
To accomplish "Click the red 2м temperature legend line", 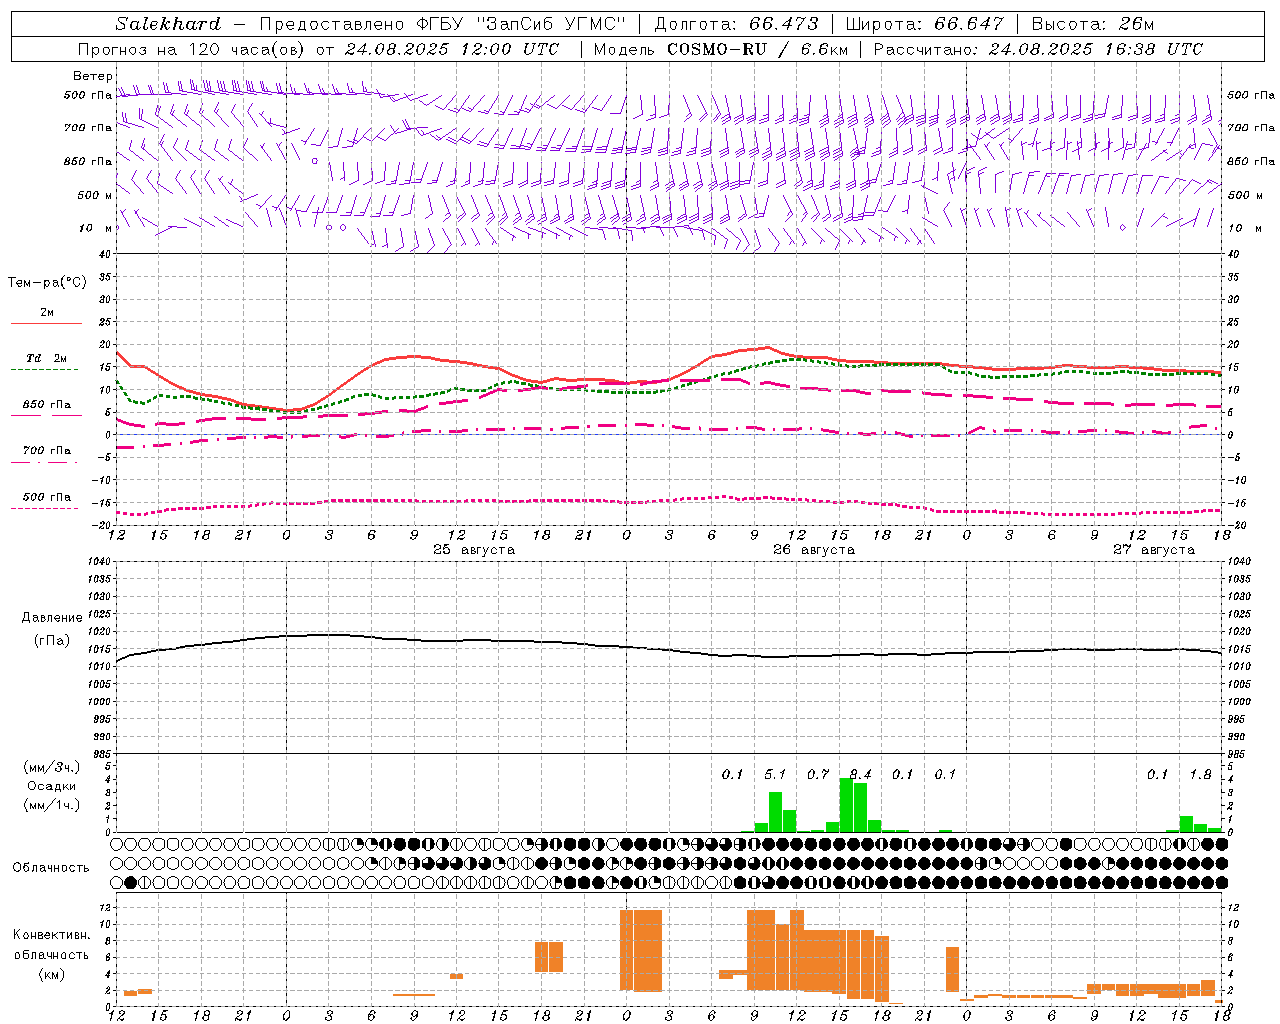I will (46, 323).
